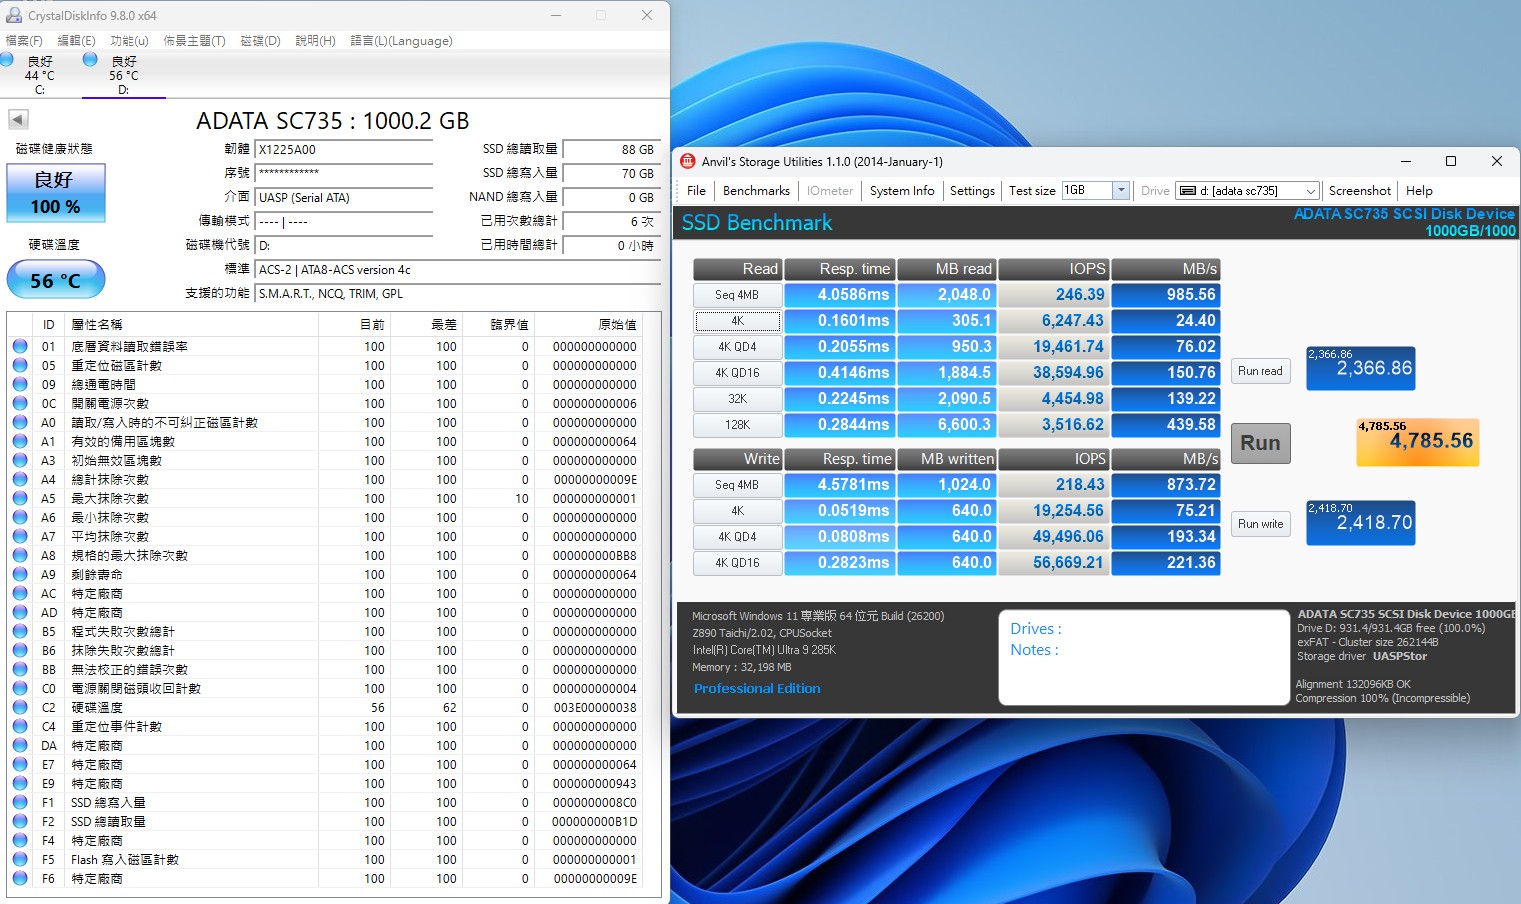Click status circle for attribute BB
This screenshot has height=904, width=1521.
[20, 669]
